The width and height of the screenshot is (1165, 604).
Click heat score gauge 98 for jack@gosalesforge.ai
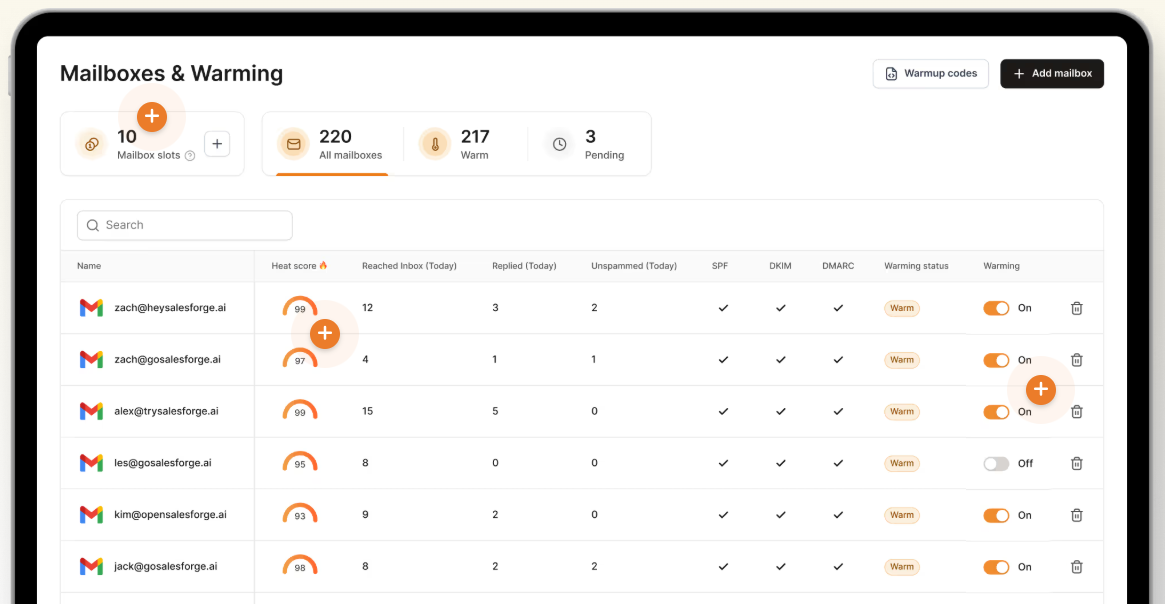click(x=300, y=565)
